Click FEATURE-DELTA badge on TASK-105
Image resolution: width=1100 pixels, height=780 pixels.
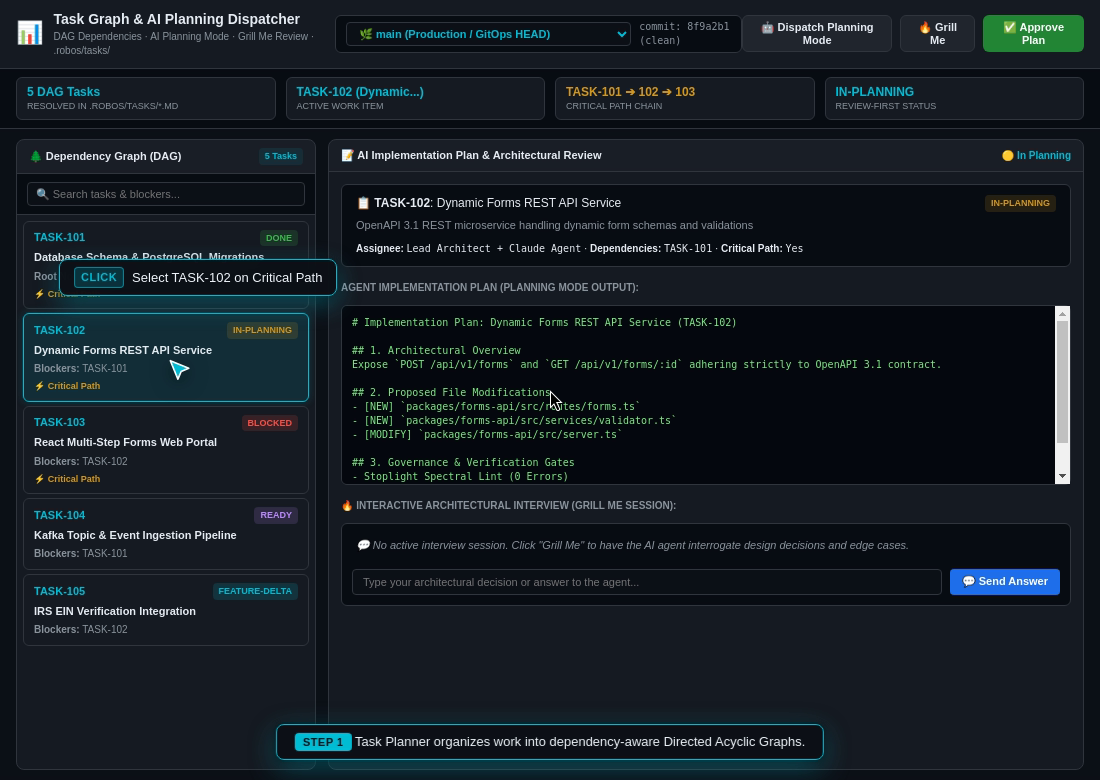click(x=255, y=591)
